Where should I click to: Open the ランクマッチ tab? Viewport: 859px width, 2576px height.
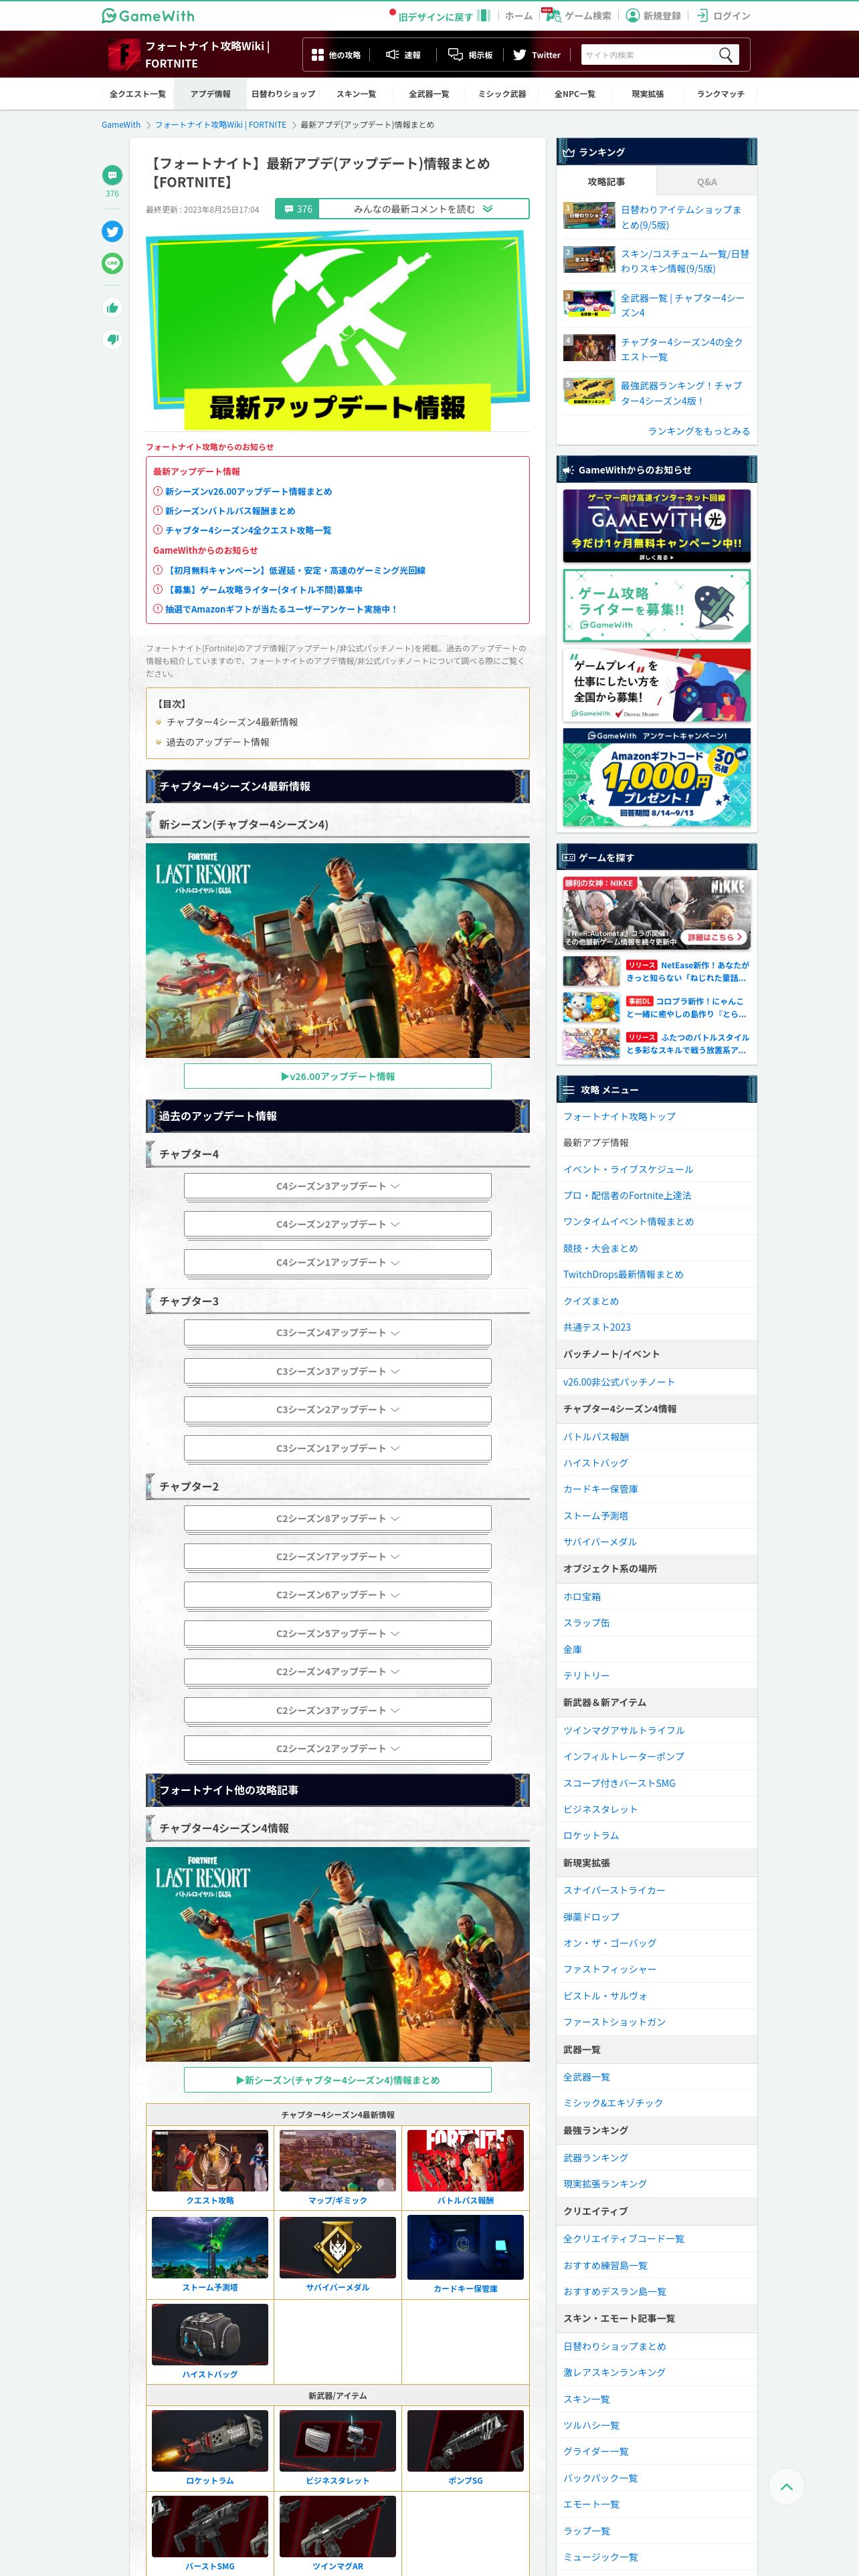721,94
